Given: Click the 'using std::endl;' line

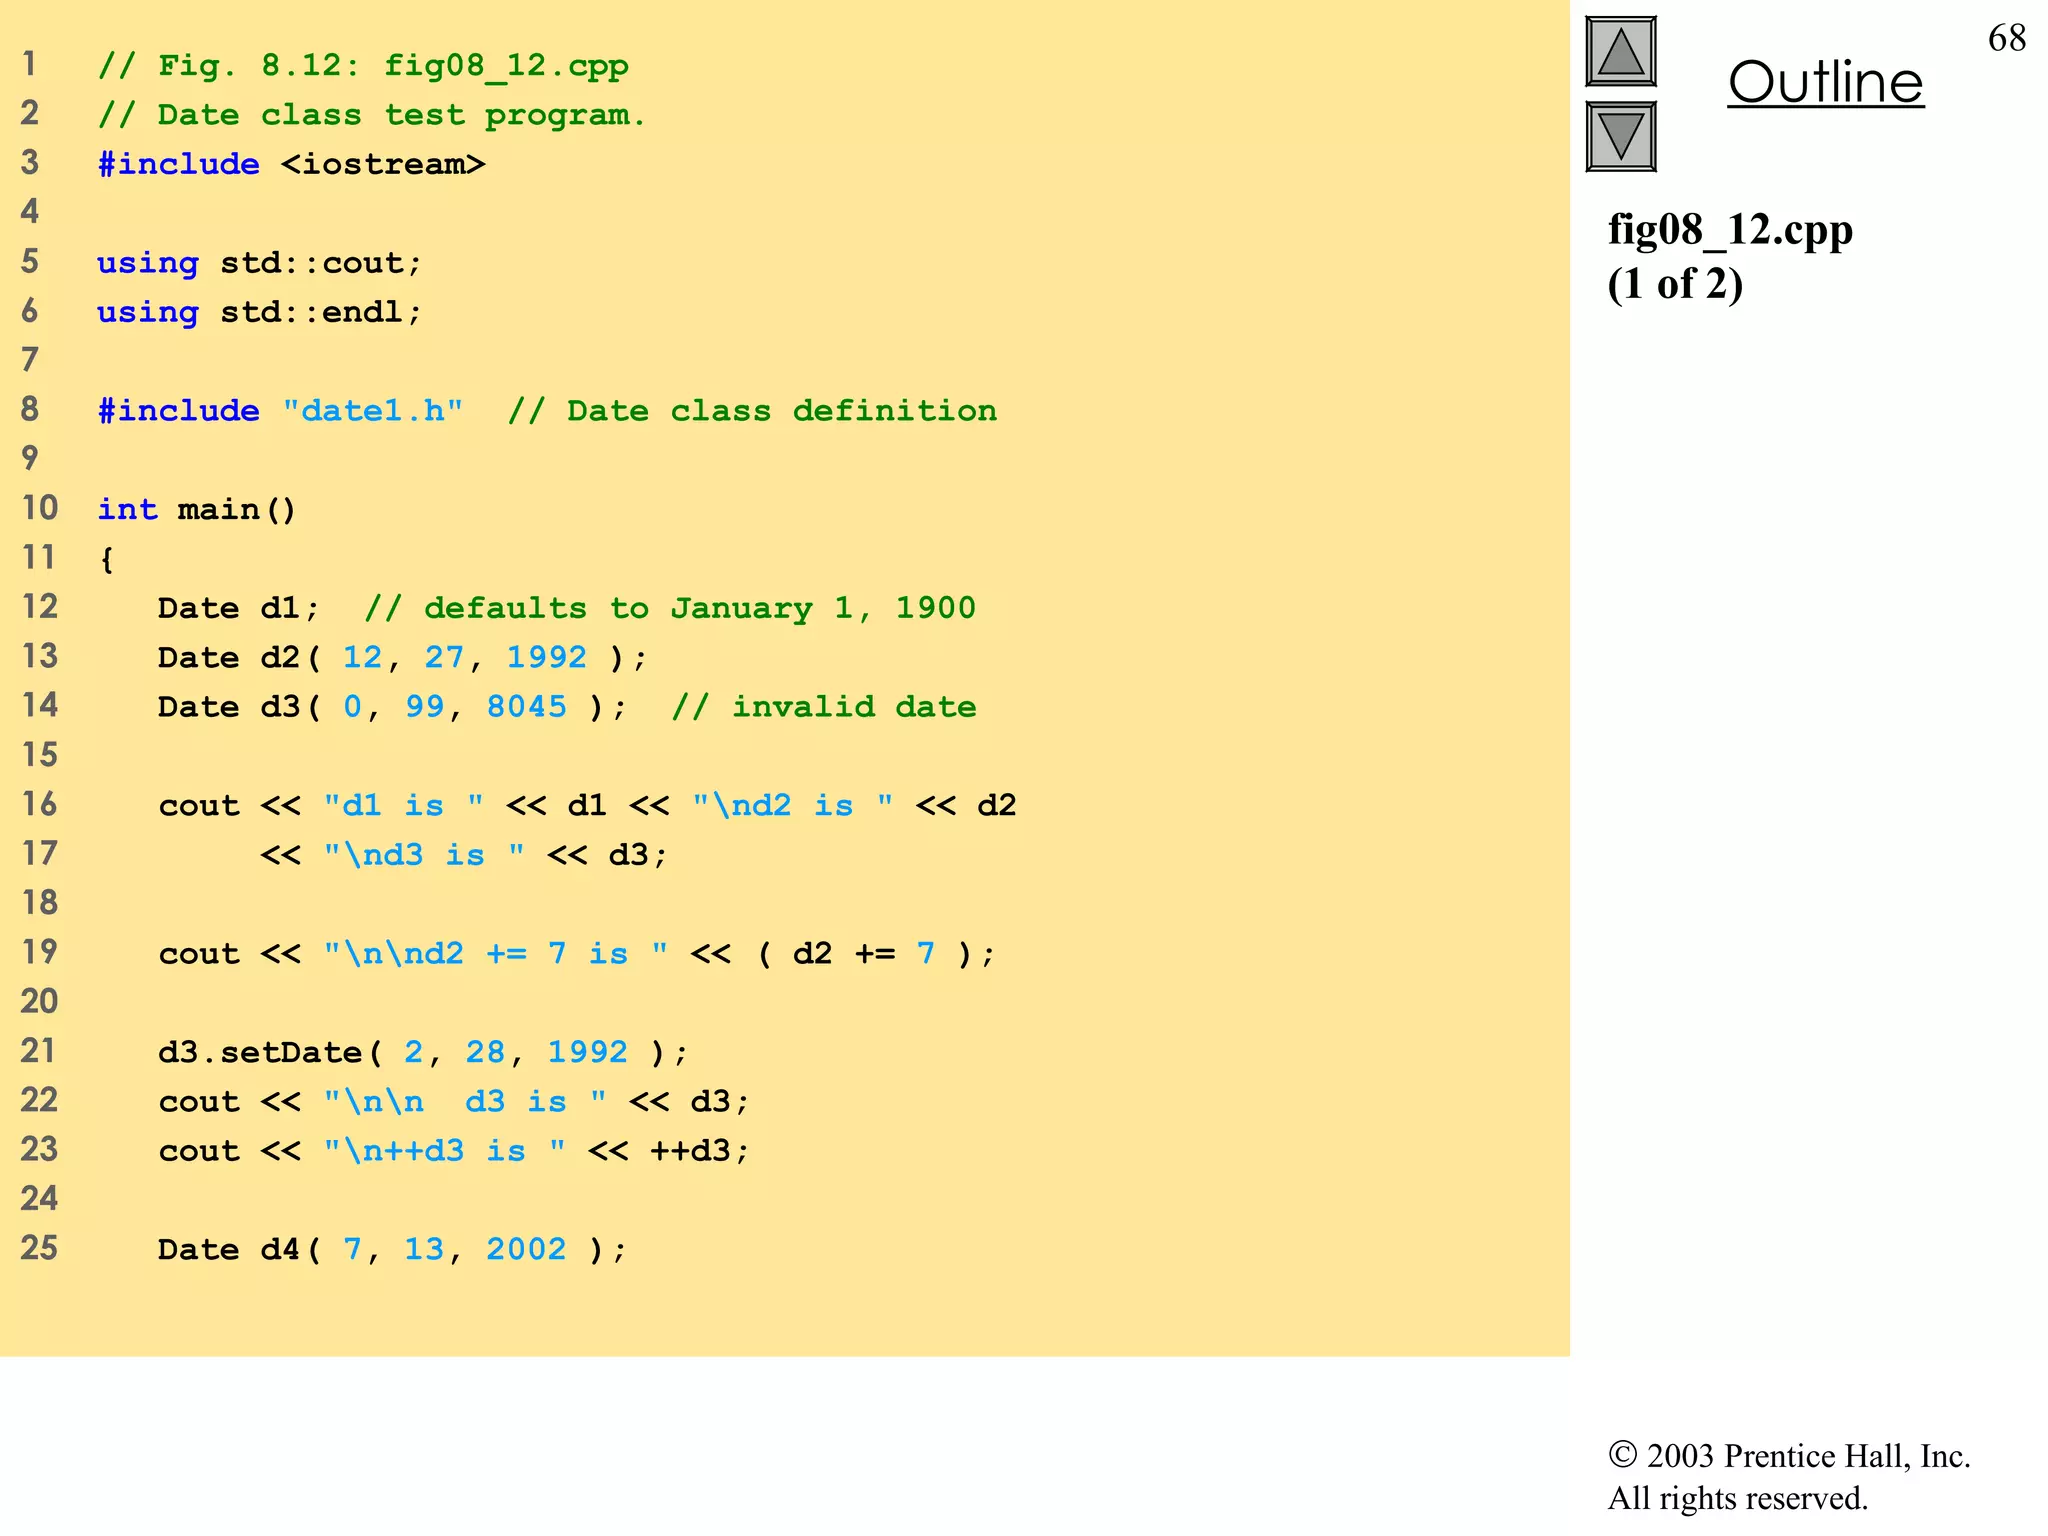Looking at the screenshot, I should (x=260, y=312).
